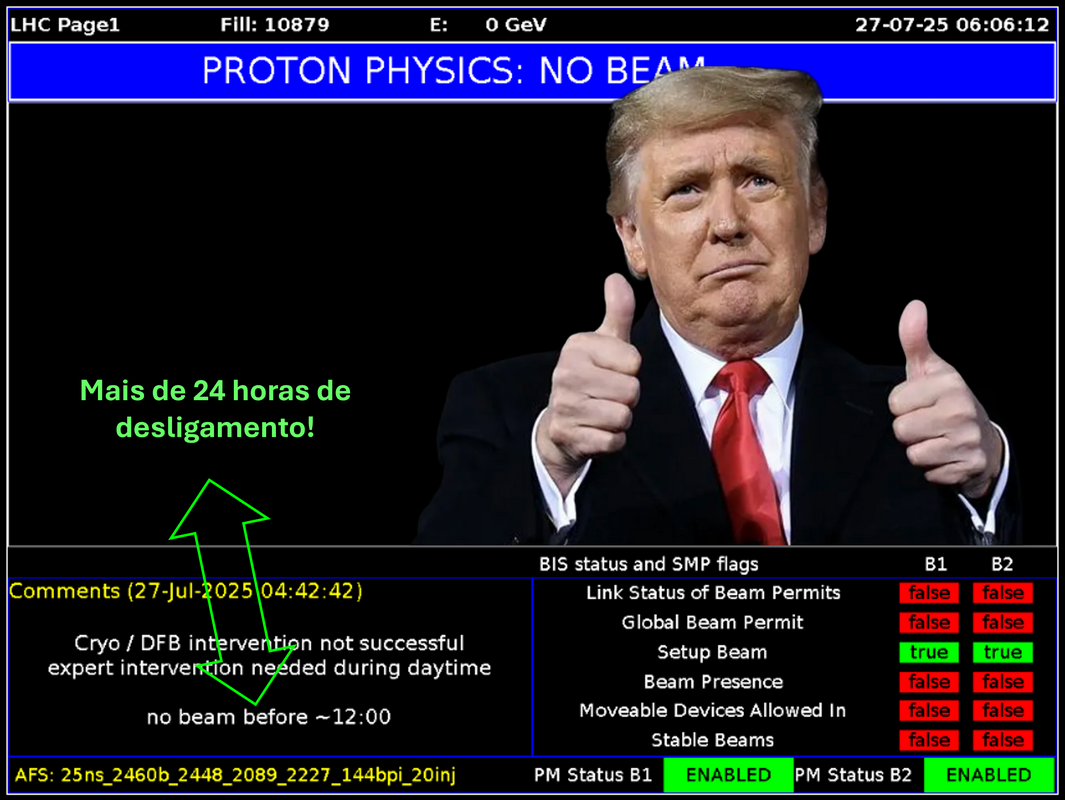Click the Comments timestamp heading
This screenshot has width=1065, height=800.
click(x=186, y=591)
